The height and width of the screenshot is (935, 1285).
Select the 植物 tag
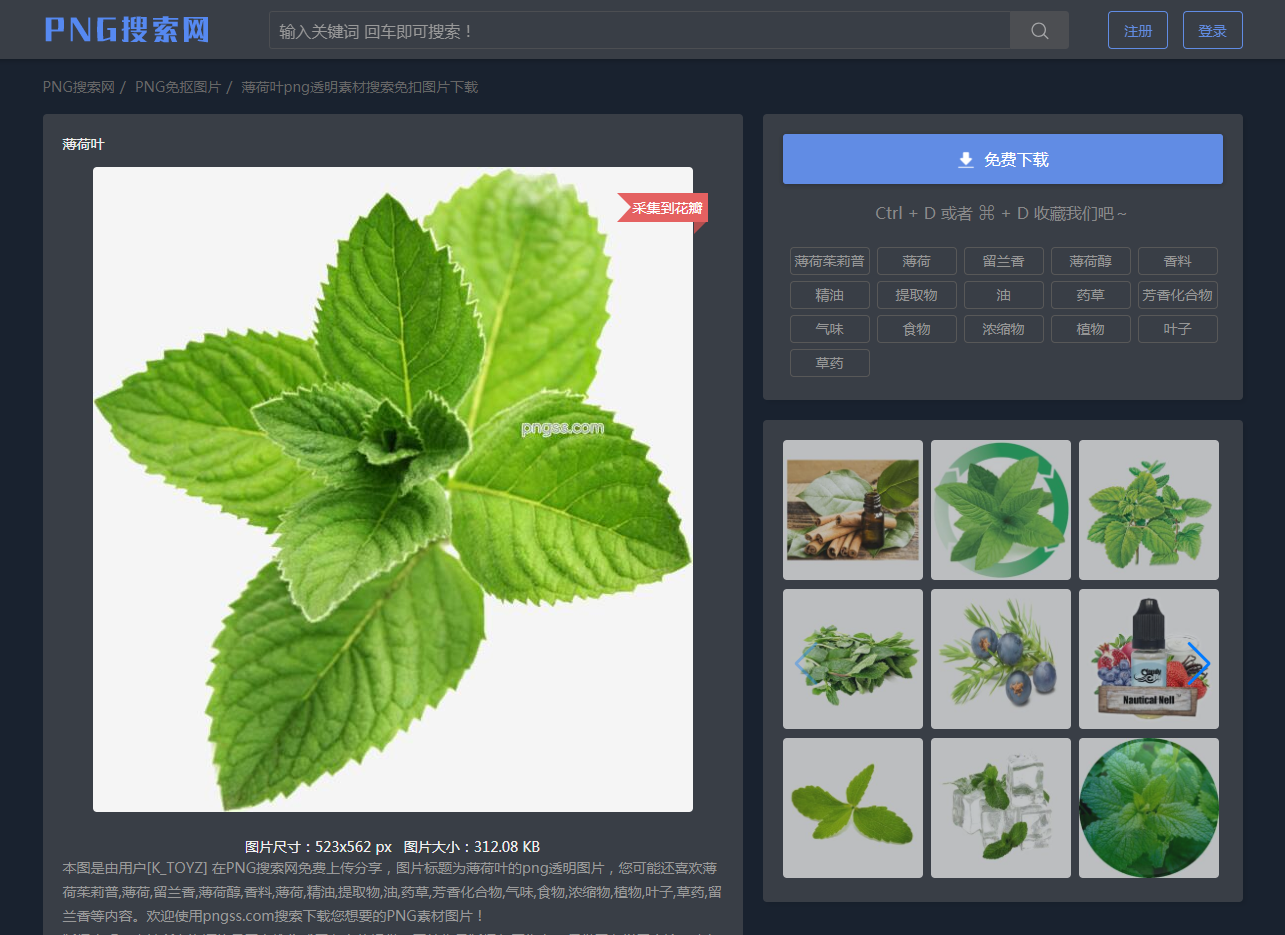coord(1091,329)
